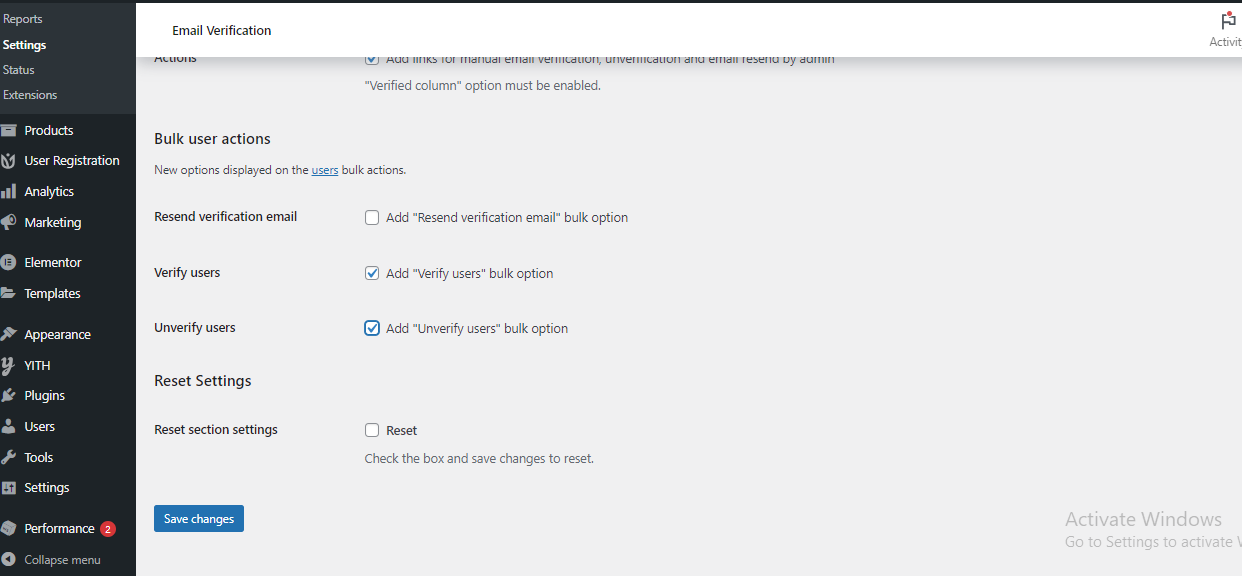Click the User Registration sidebar icon
Screen dimensions: 1242x576
pyautogui.click(x=9, y=161)
